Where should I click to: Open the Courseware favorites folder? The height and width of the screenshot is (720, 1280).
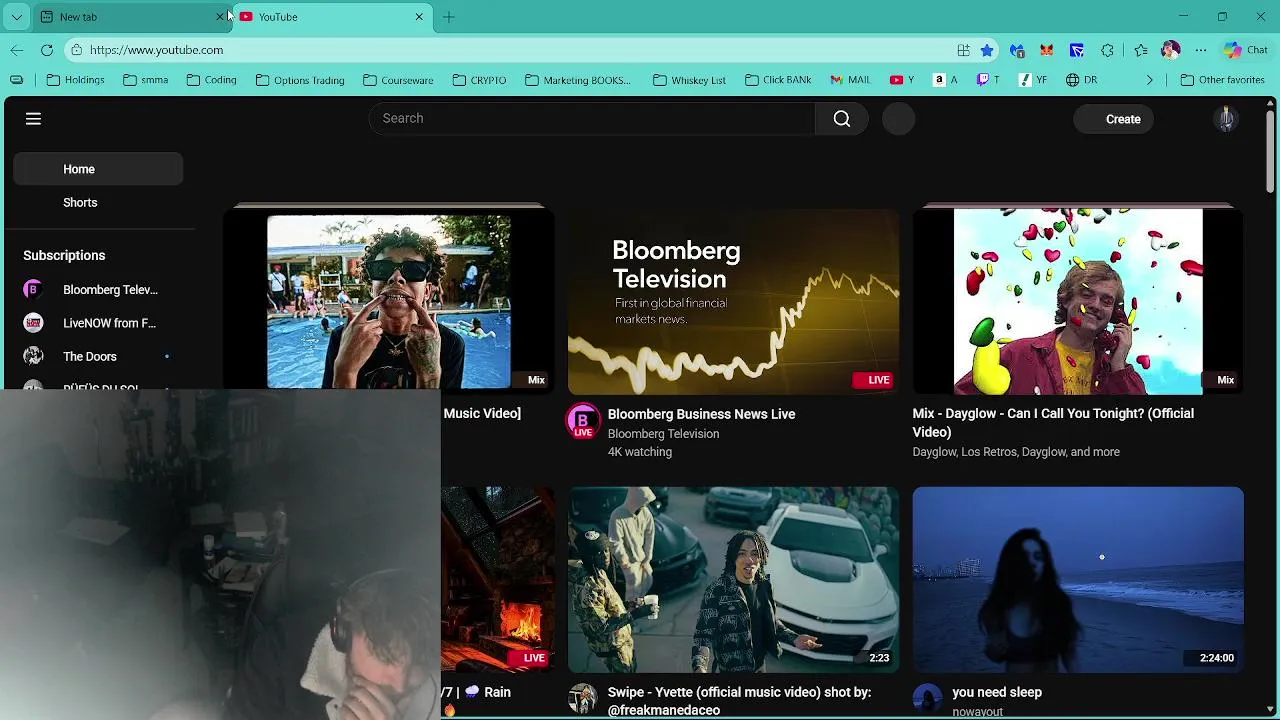[398, 80]
